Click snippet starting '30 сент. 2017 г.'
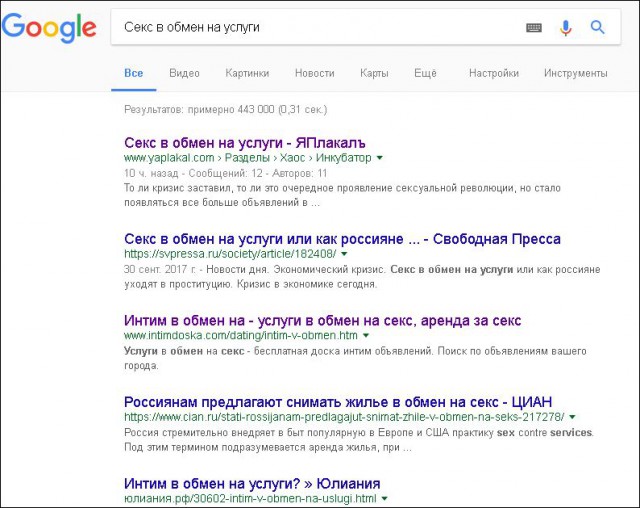Image resolution: width=640 pixels, height=508 pixels. click(x=362, y=277)
